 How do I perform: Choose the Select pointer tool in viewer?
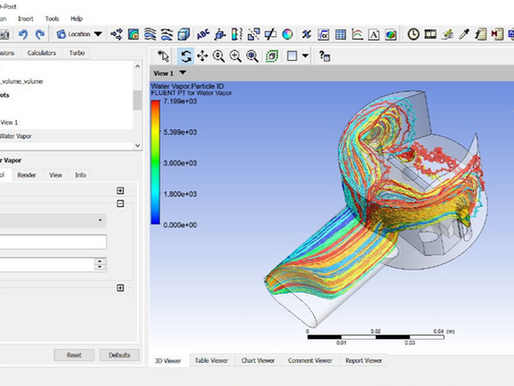click(x=163, y=56)
